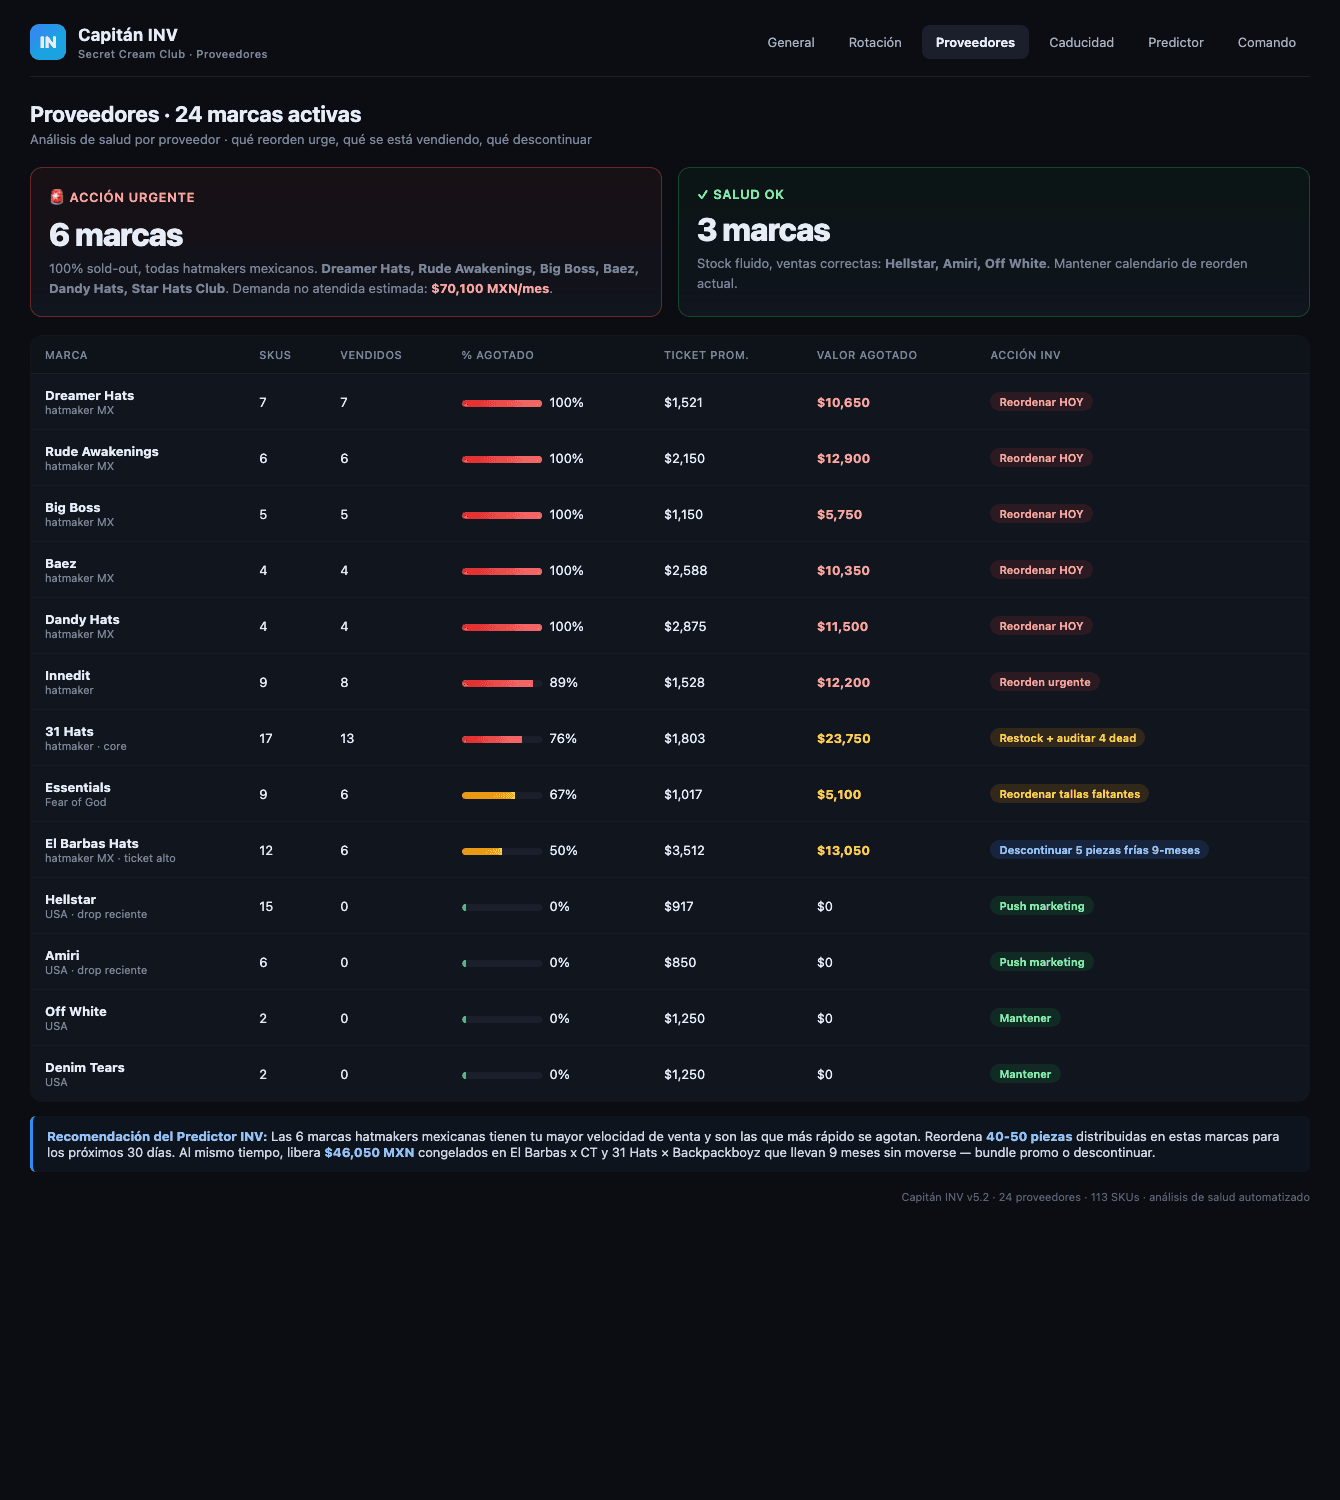1340x1500 pixels.
Task: Select the Dandy Hats brand name
Action: (82, 620)
